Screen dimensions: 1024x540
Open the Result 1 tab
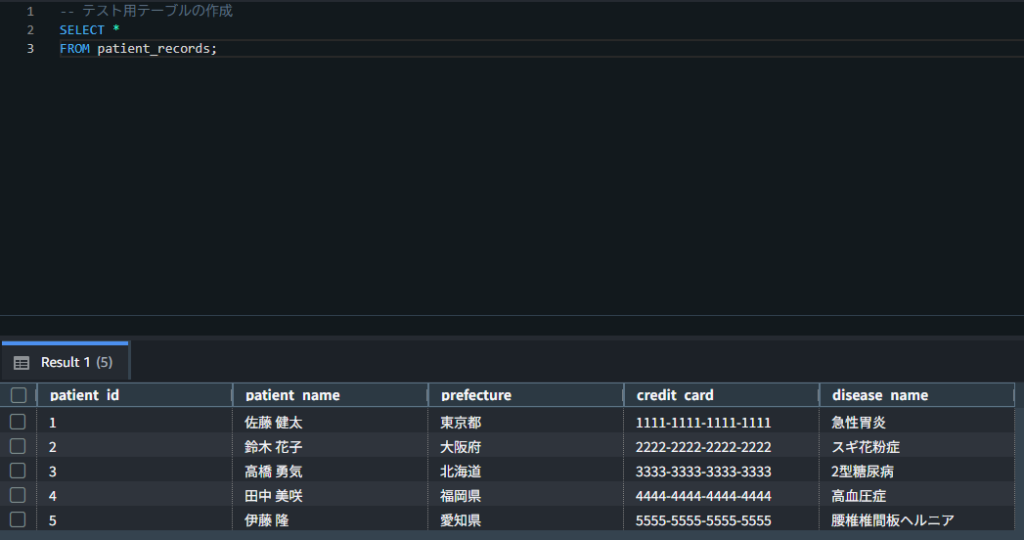point(65,361)
